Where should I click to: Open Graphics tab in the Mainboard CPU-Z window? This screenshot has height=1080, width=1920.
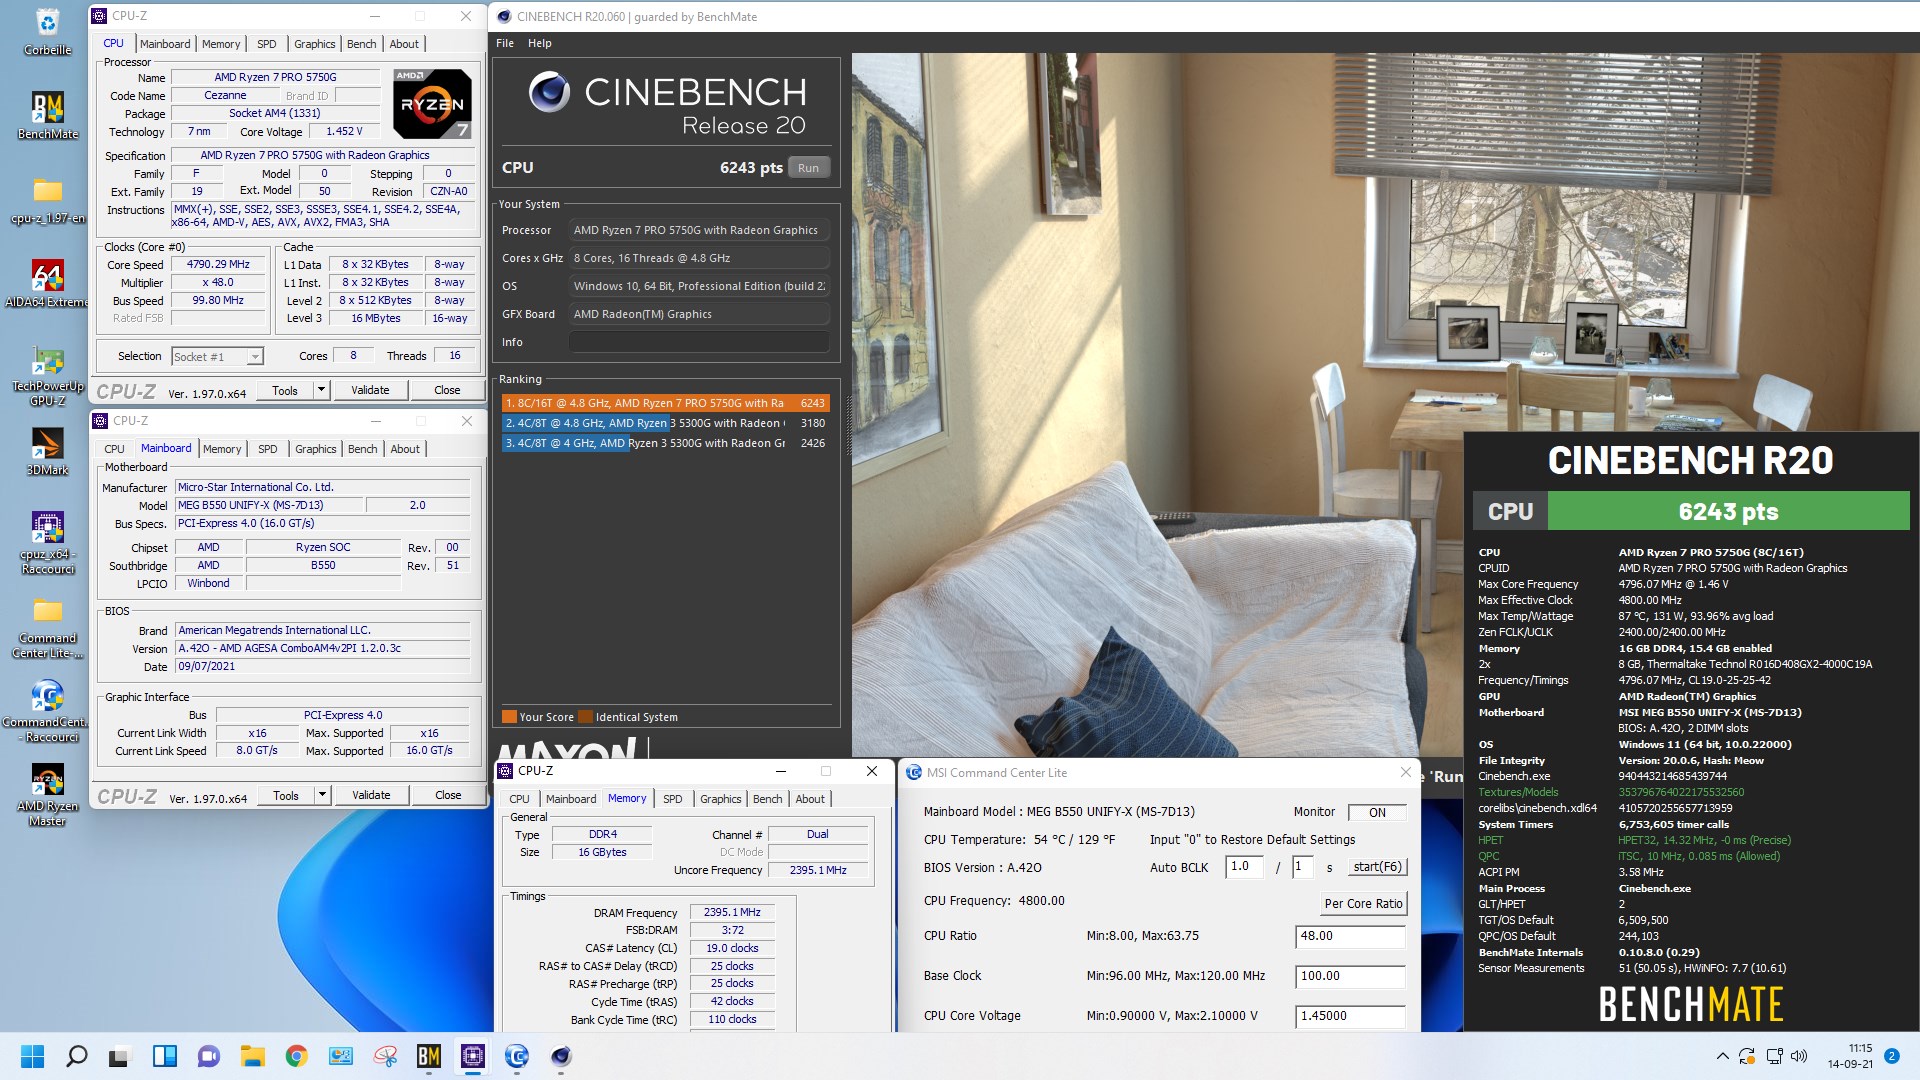(x=315, y=449)
